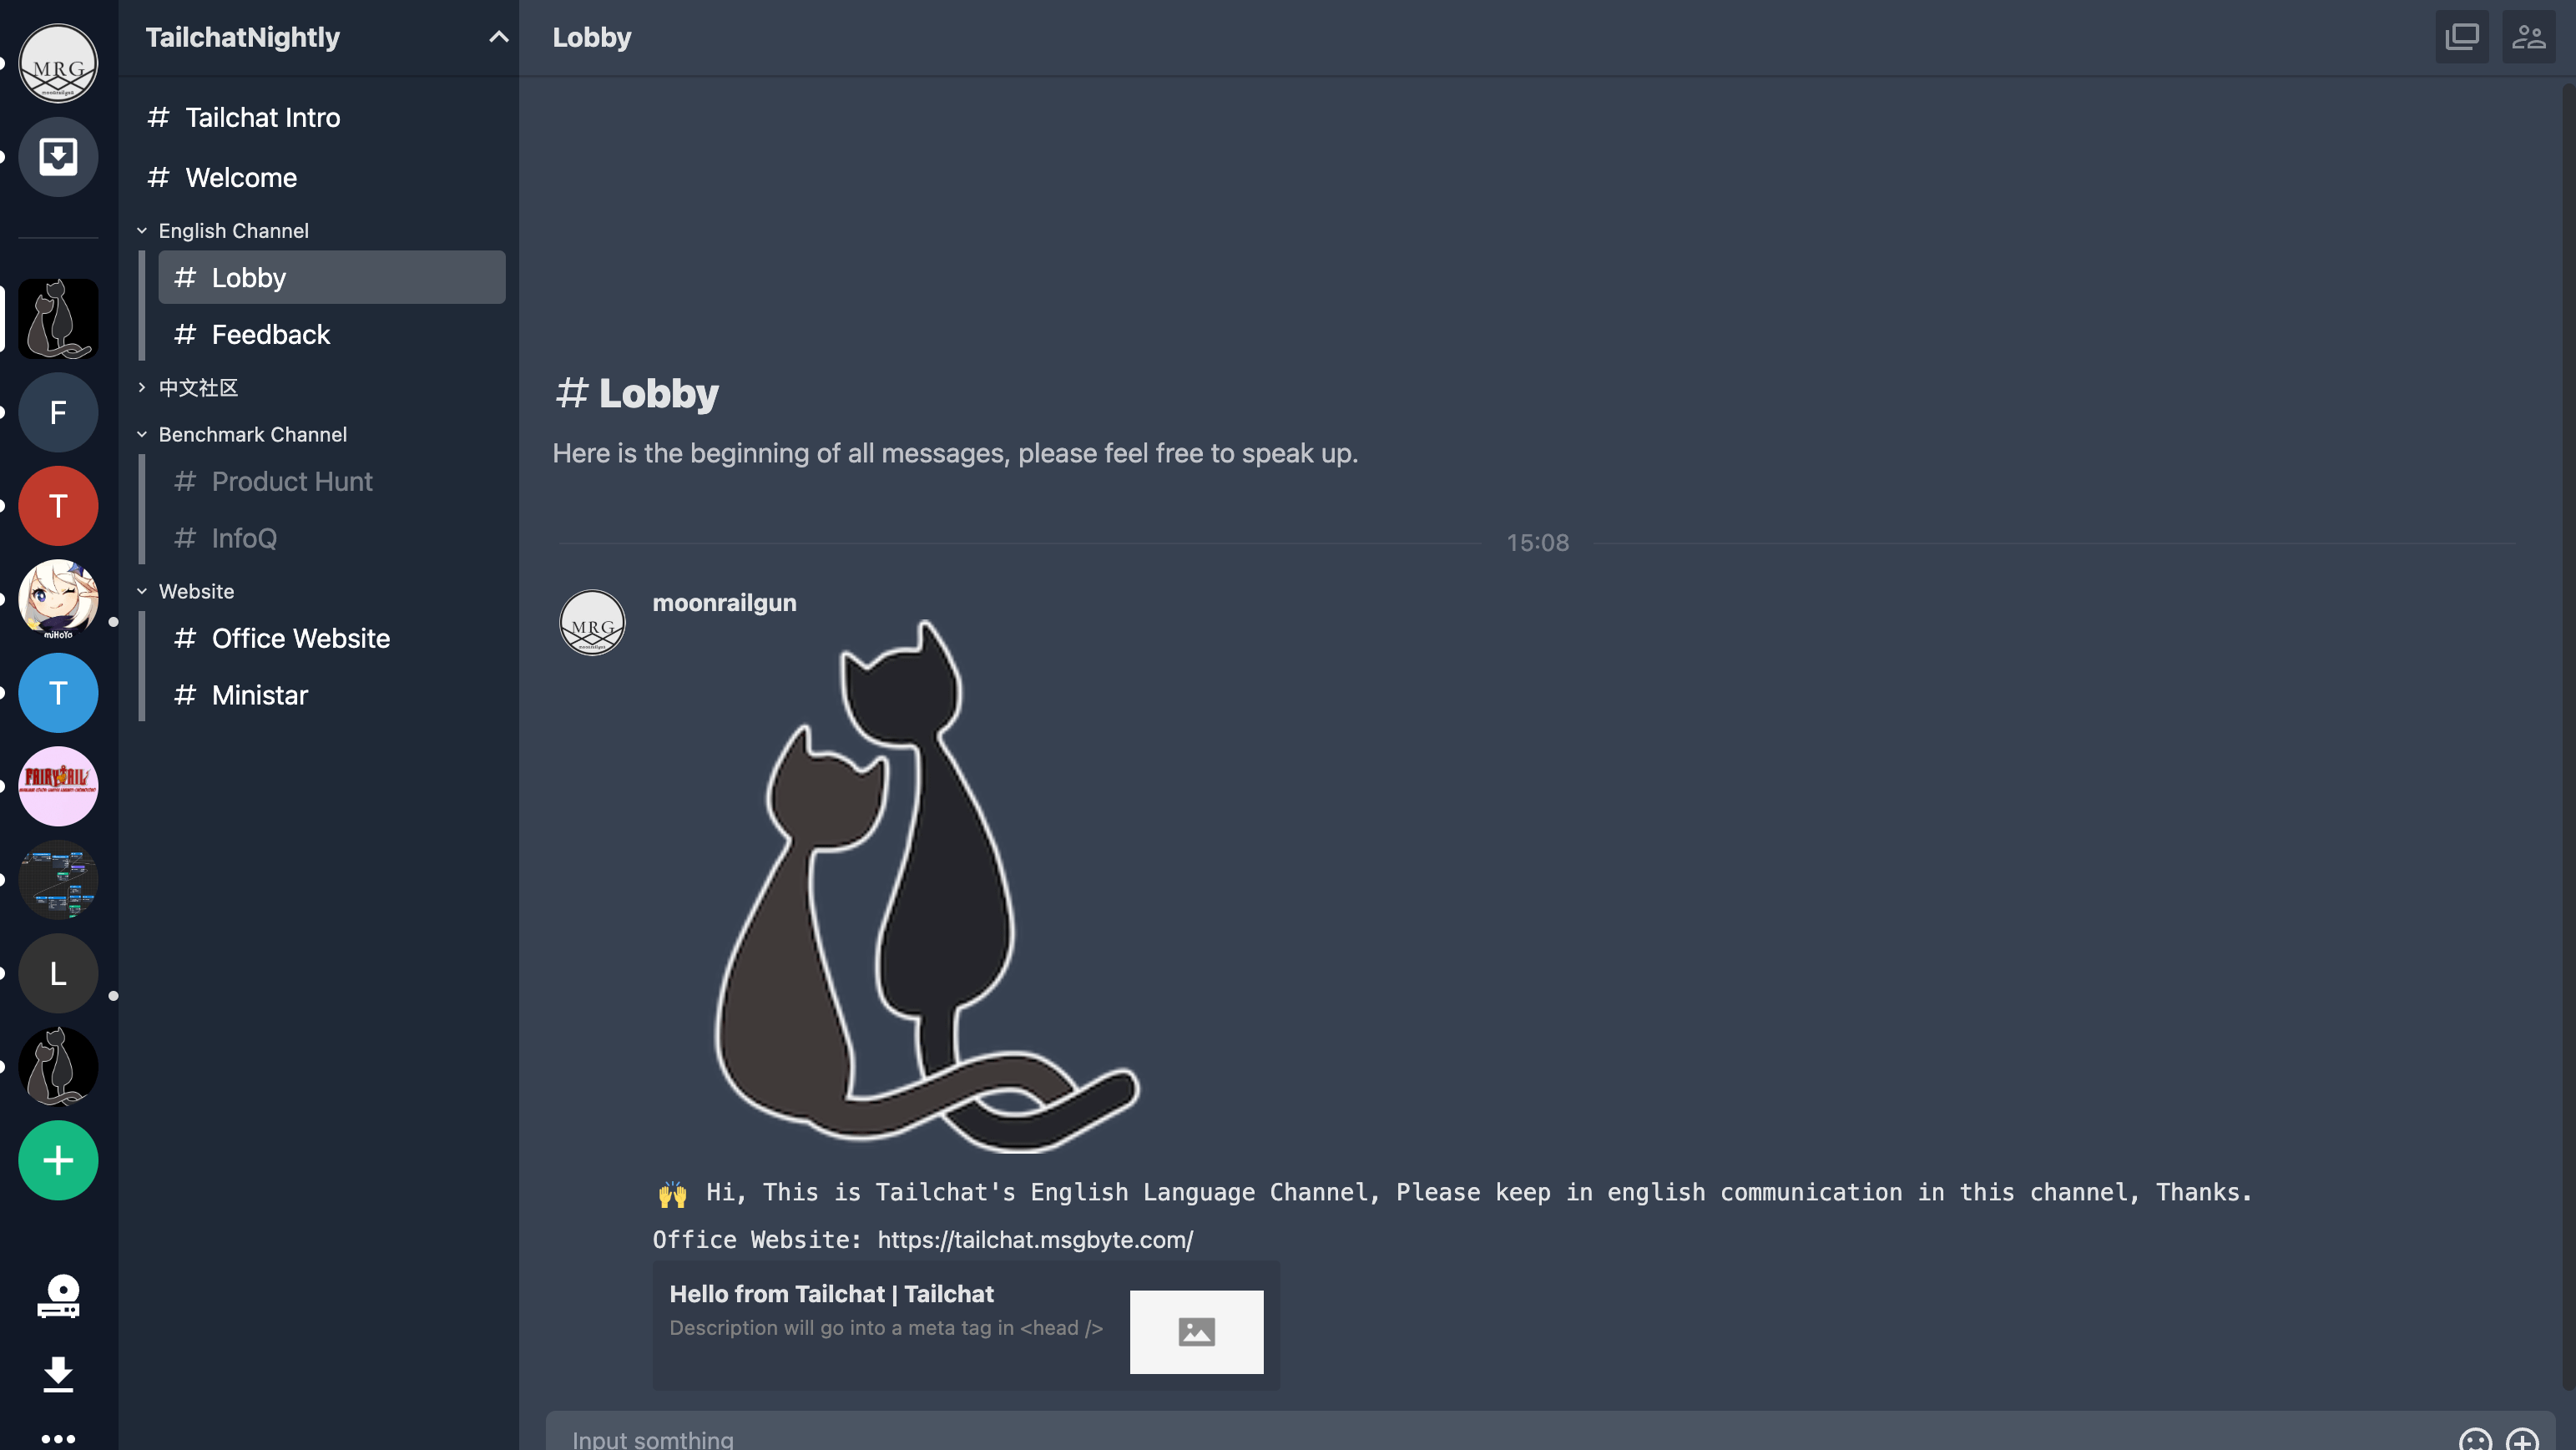Click the more options ellipsis icon bottom left
Image resolution: width=2576 pixels, height=1450 pixels.
tap(58, 1437)
